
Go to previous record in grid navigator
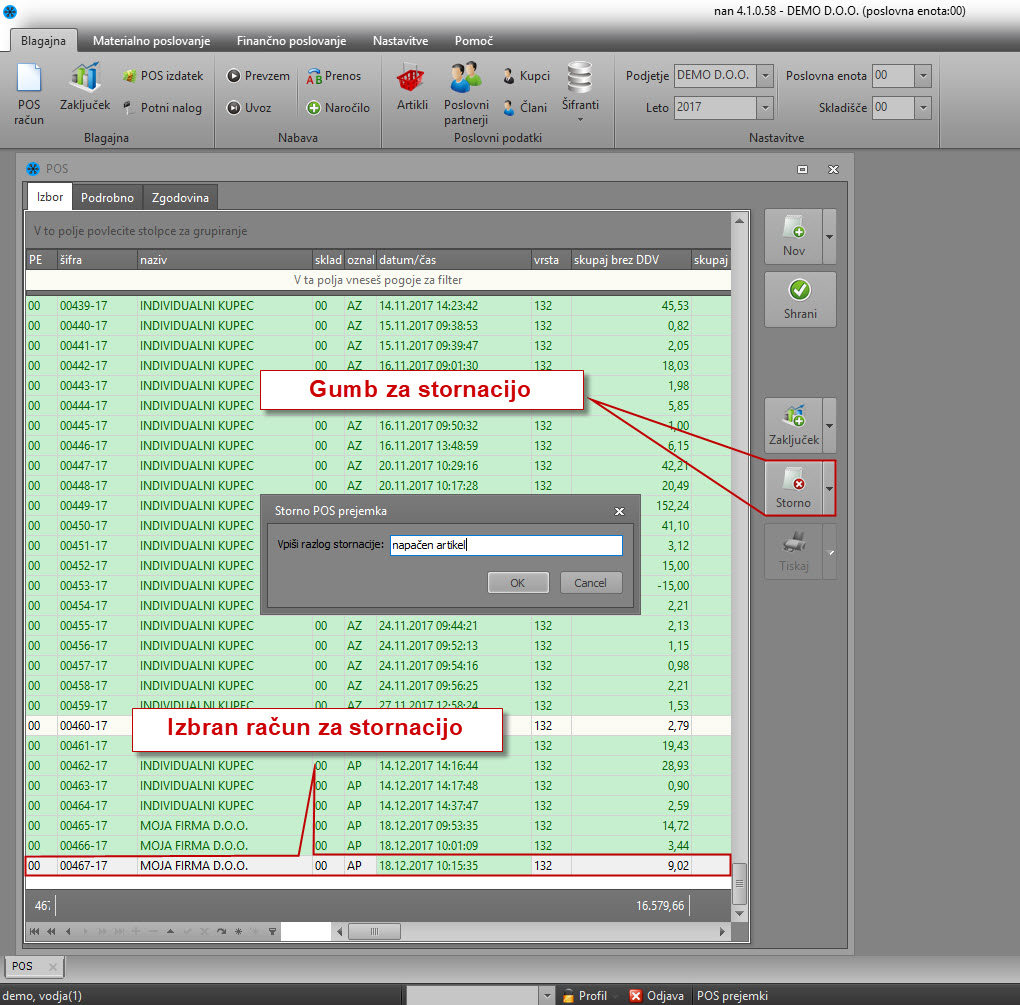[68, 931]
